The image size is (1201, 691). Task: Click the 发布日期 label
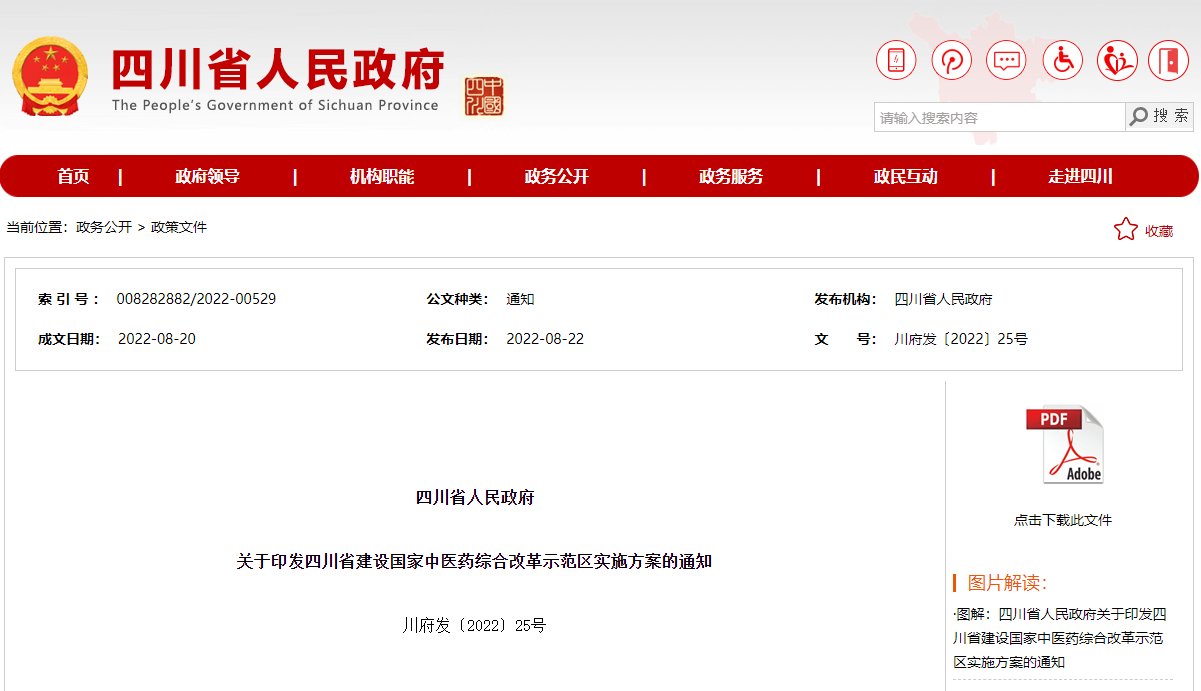(457, 339)
